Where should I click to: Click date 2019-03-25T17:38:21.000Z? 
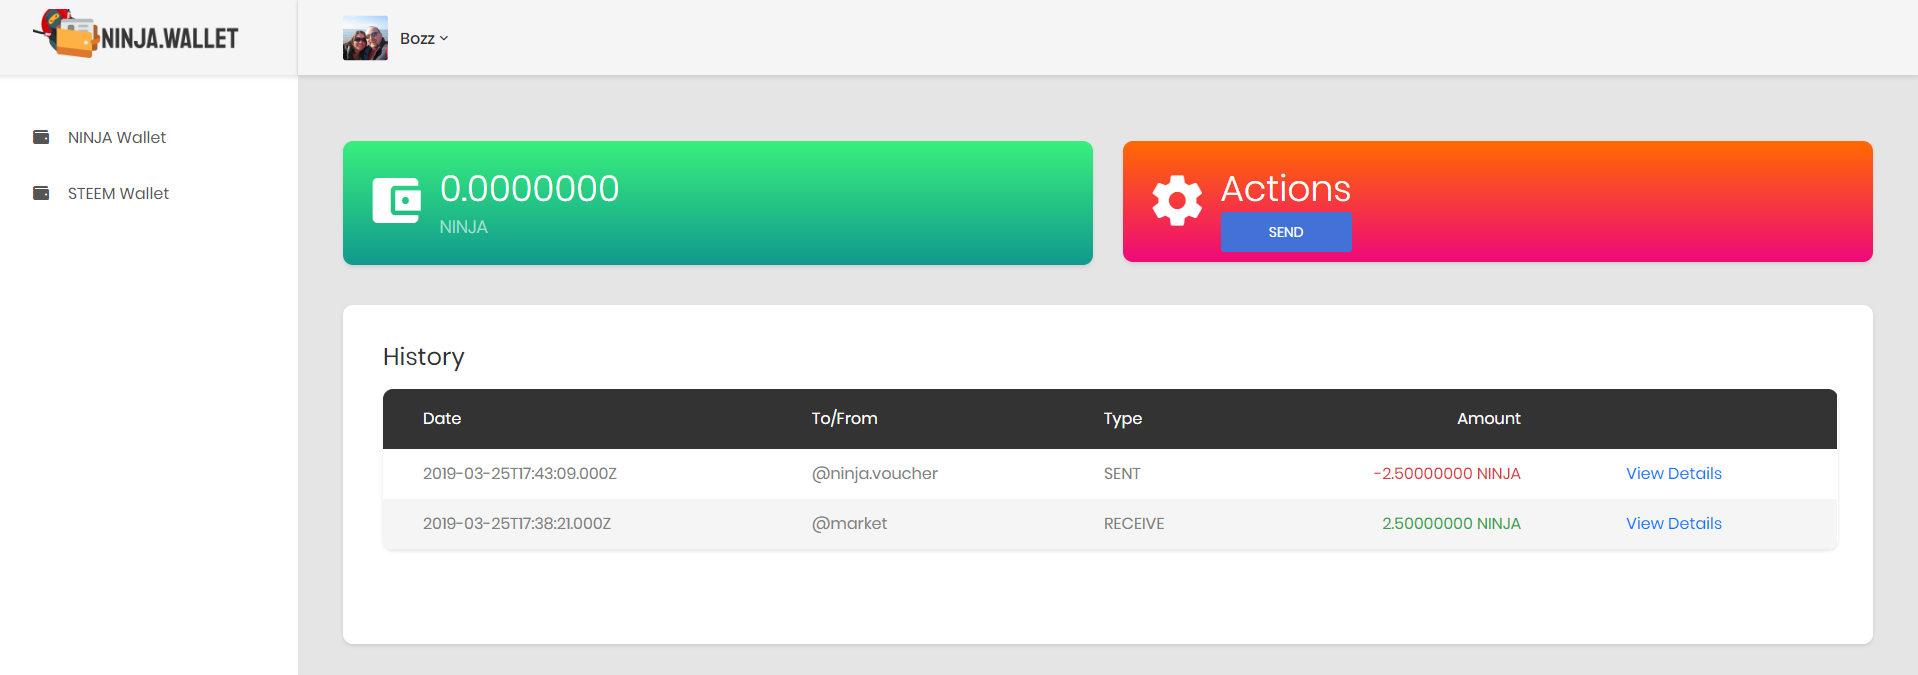point(517,523)
